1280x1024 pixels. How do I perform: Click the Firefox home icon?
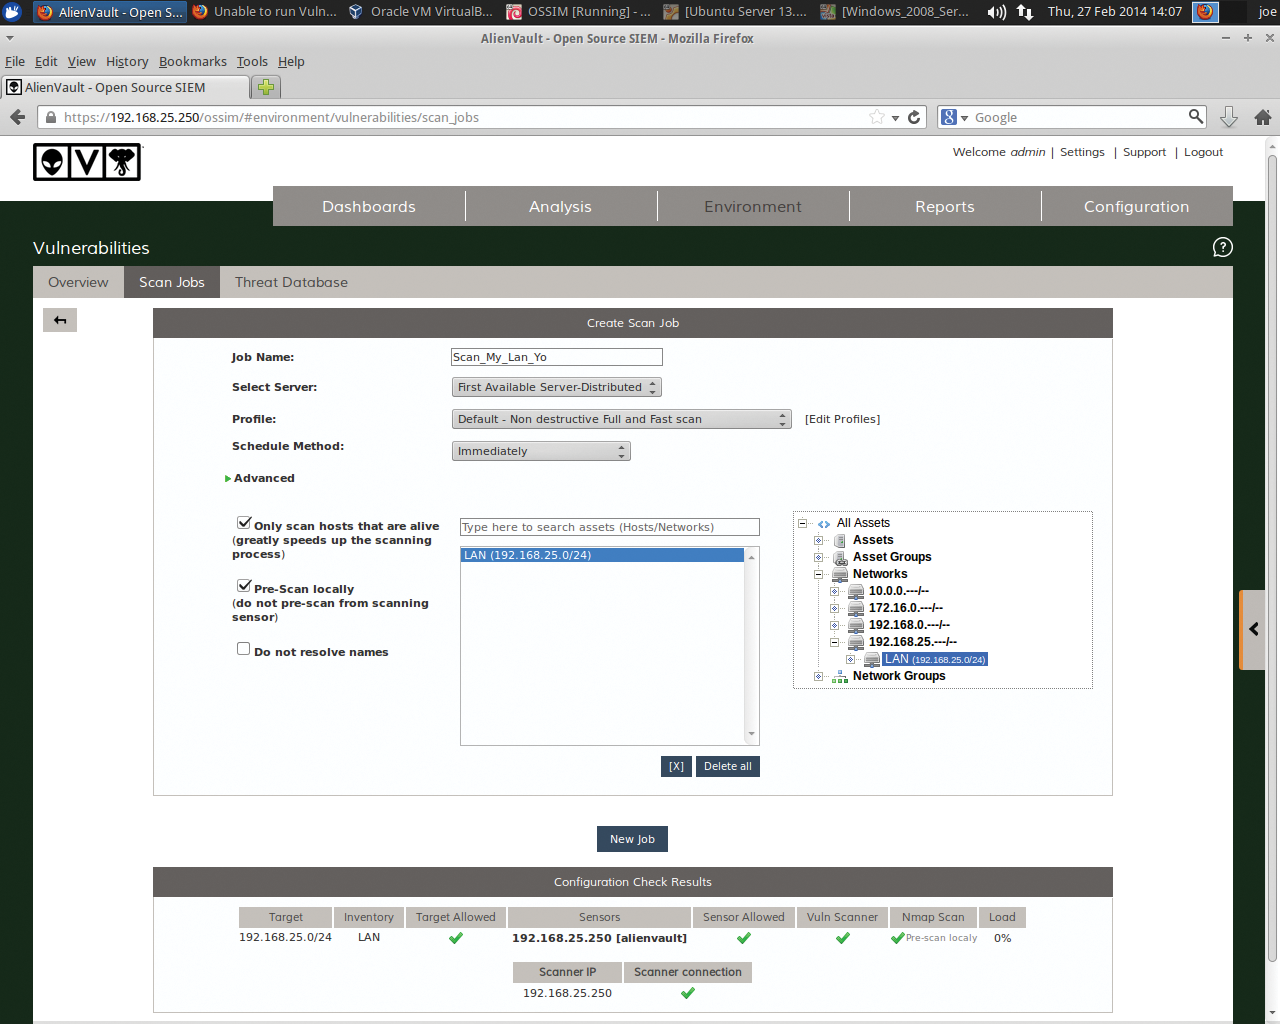[x=1262, y=117]
